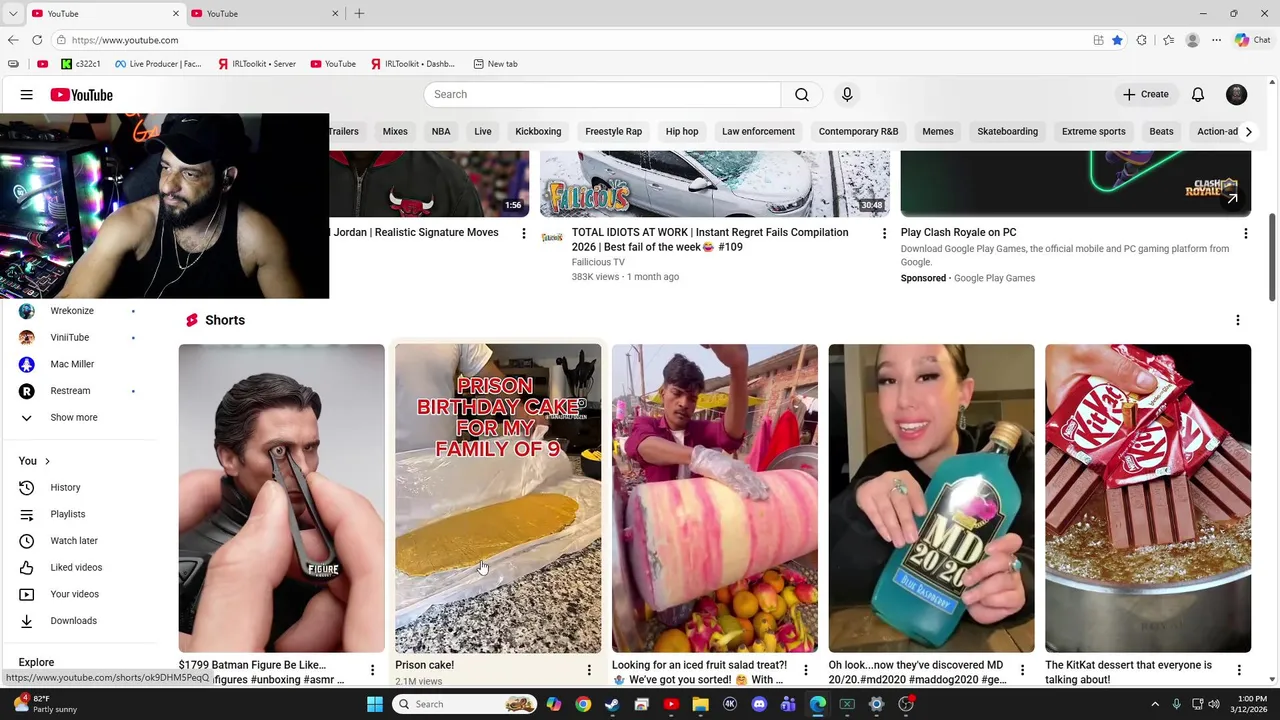Click the Create button
This screenshot has height=720, width=1280.
[x=1145, y=94]
